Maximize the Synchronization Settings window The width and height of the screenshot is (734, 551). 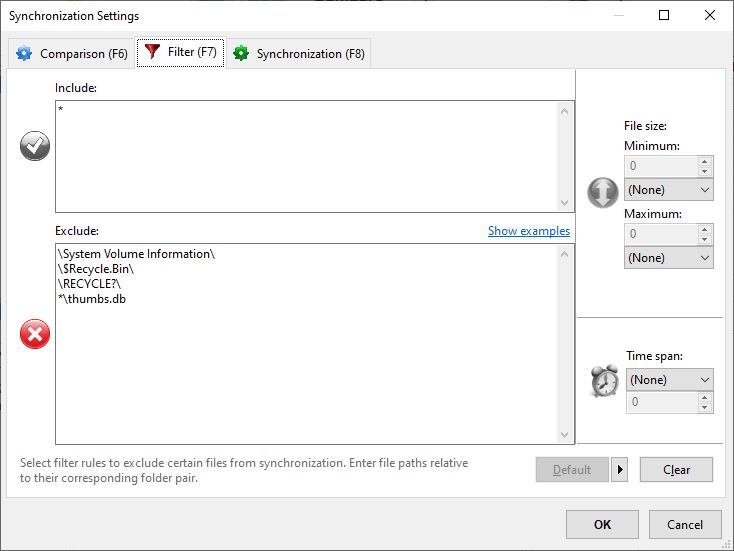tap(664, 16)
